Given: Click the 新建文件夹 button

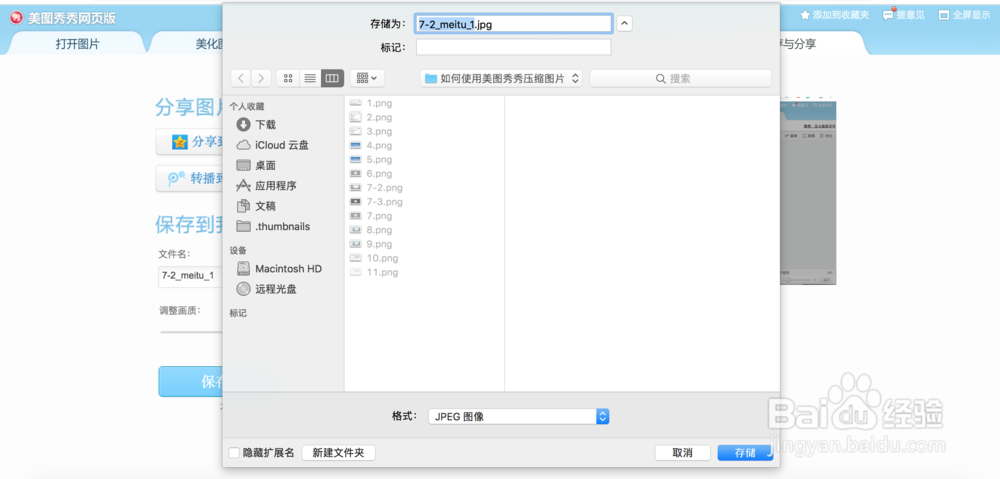Looking at the screenshot, I should 338,453.
